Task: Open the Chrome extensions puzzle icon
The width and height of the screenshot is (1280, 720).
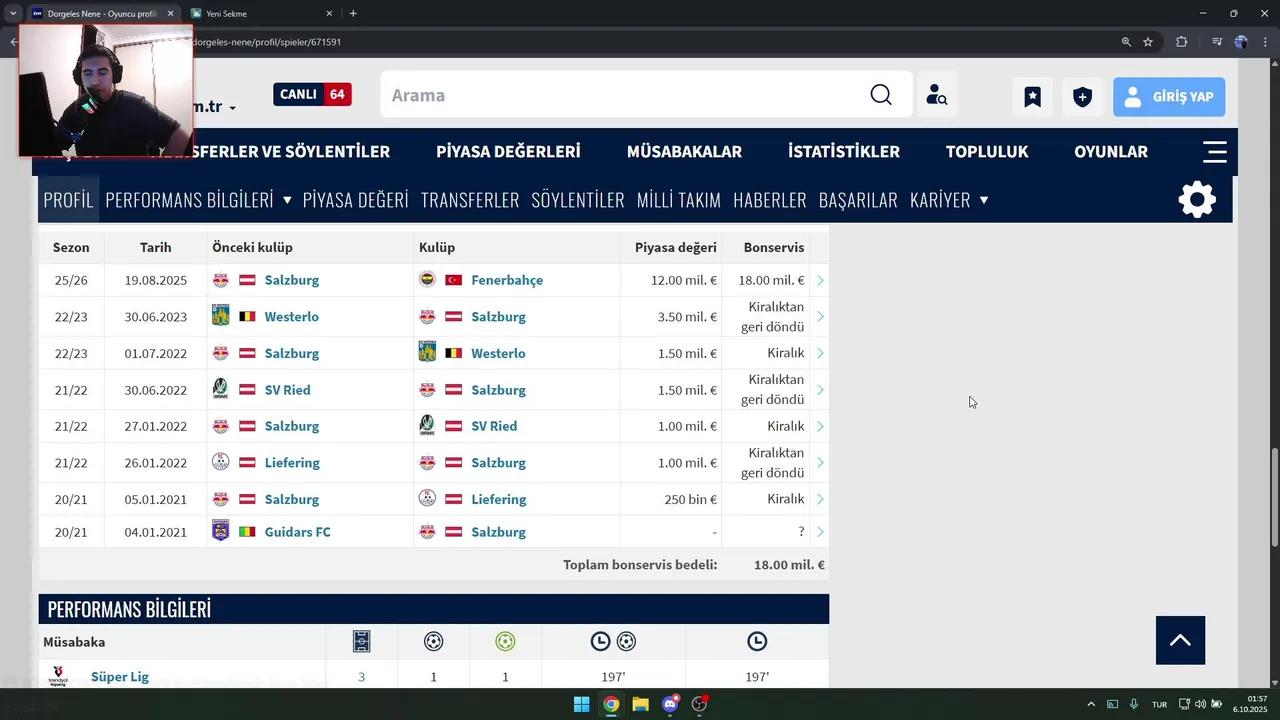Action: tap(1182, 42)
